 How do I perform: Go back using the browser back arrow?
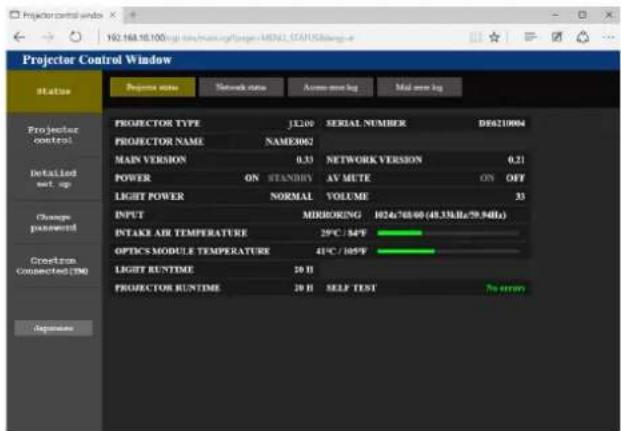tap(19, 37)
